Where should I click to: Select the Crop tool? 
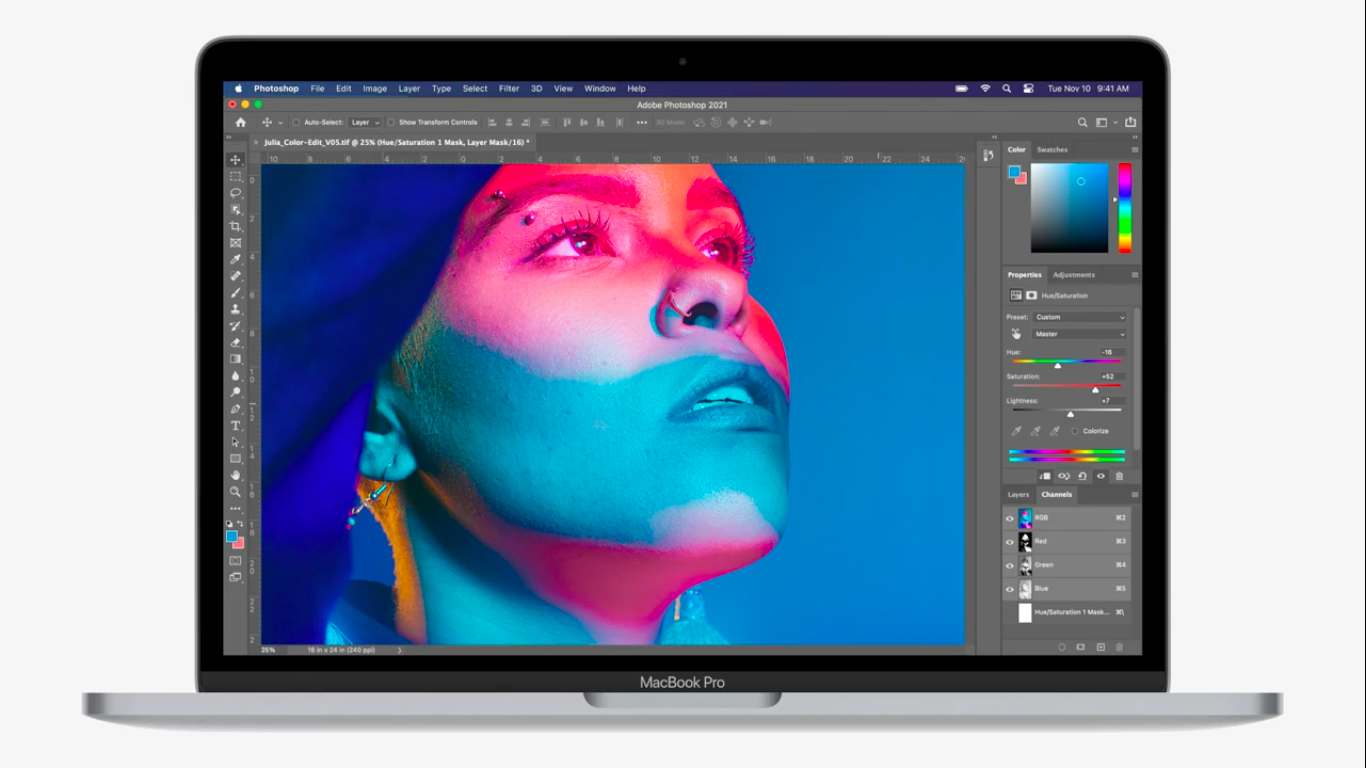pyautogui.click(x=236, y=226)
